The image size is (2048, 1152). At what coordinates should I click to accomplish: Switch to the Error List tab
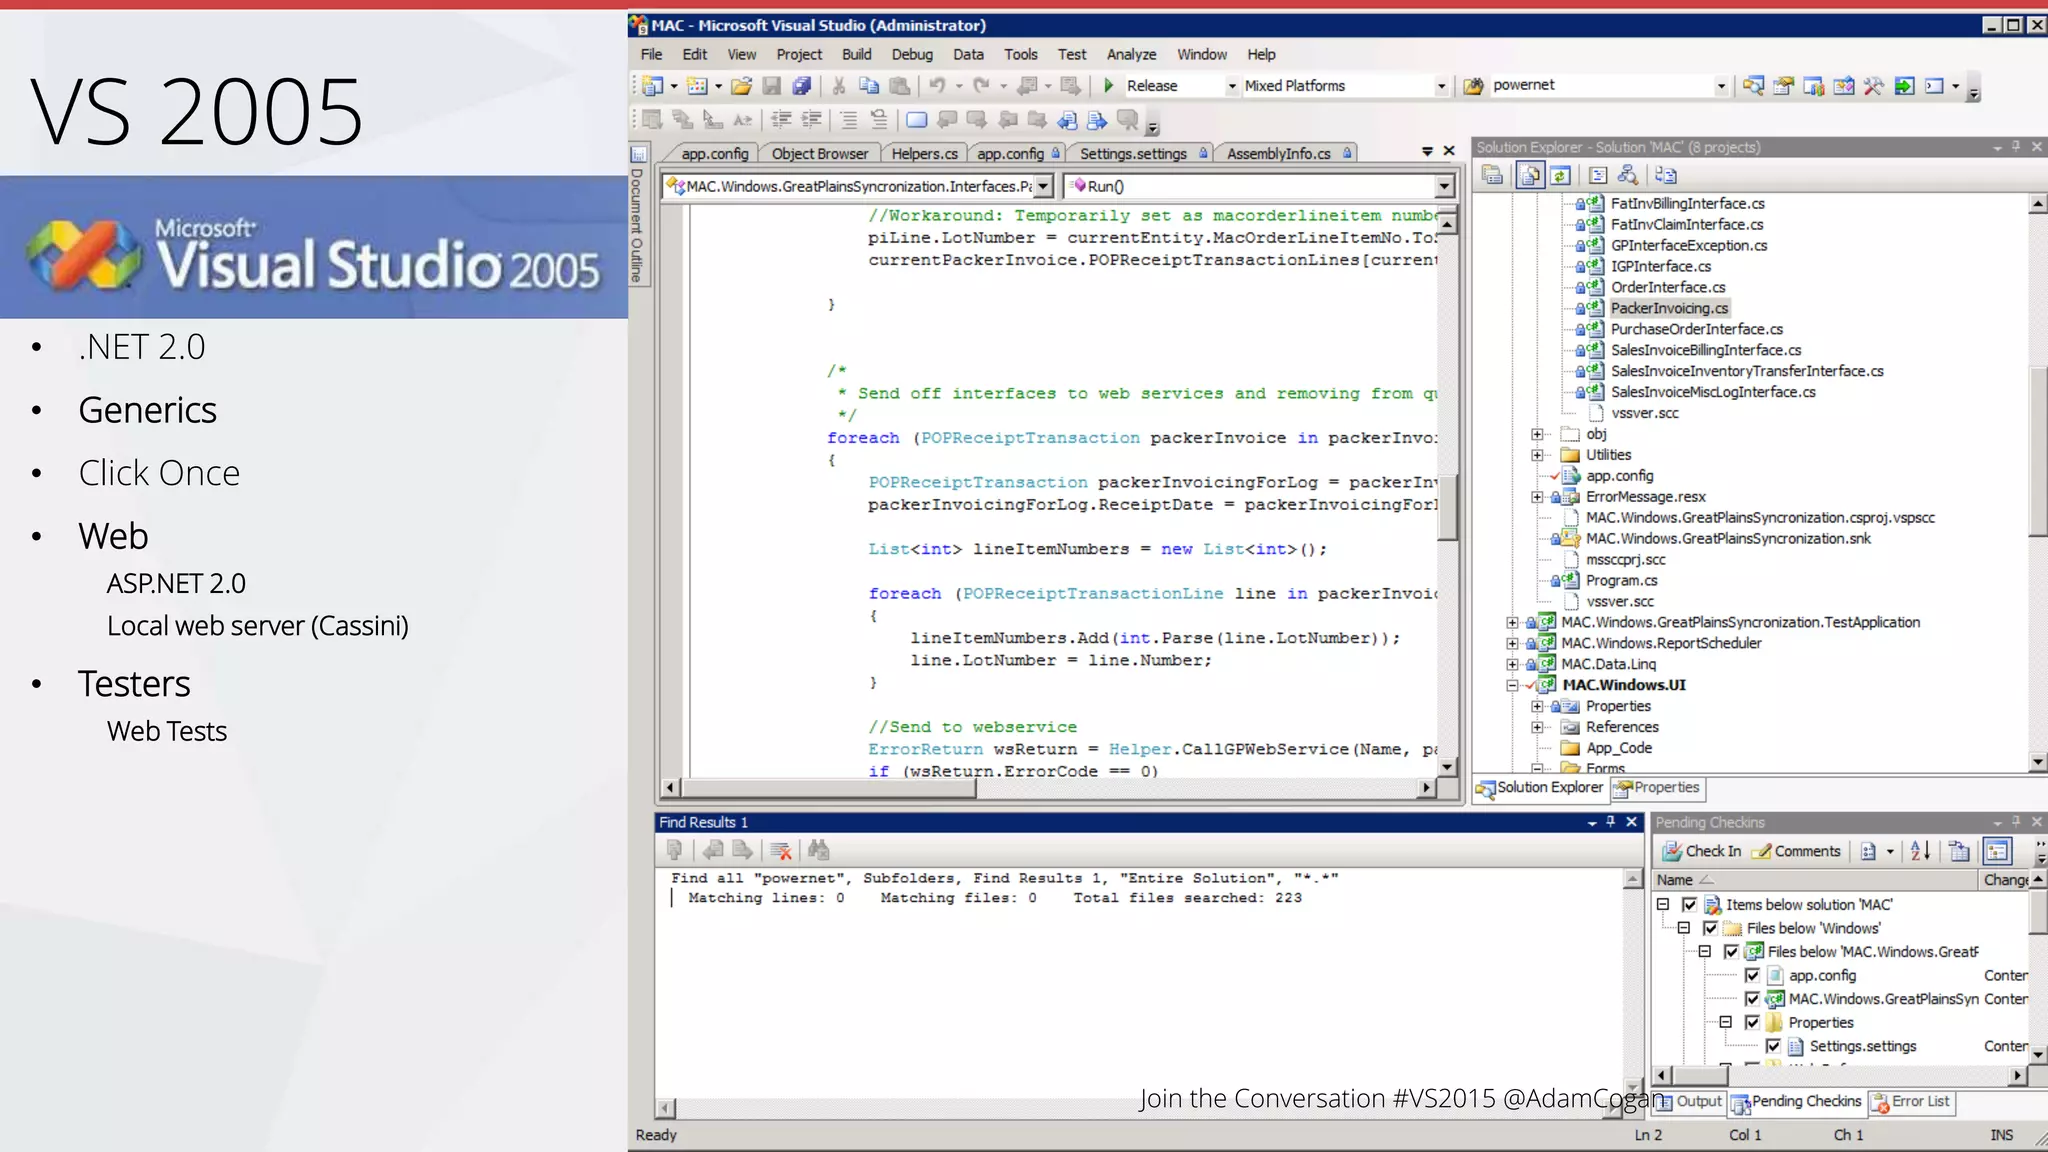(1910, 1102)
